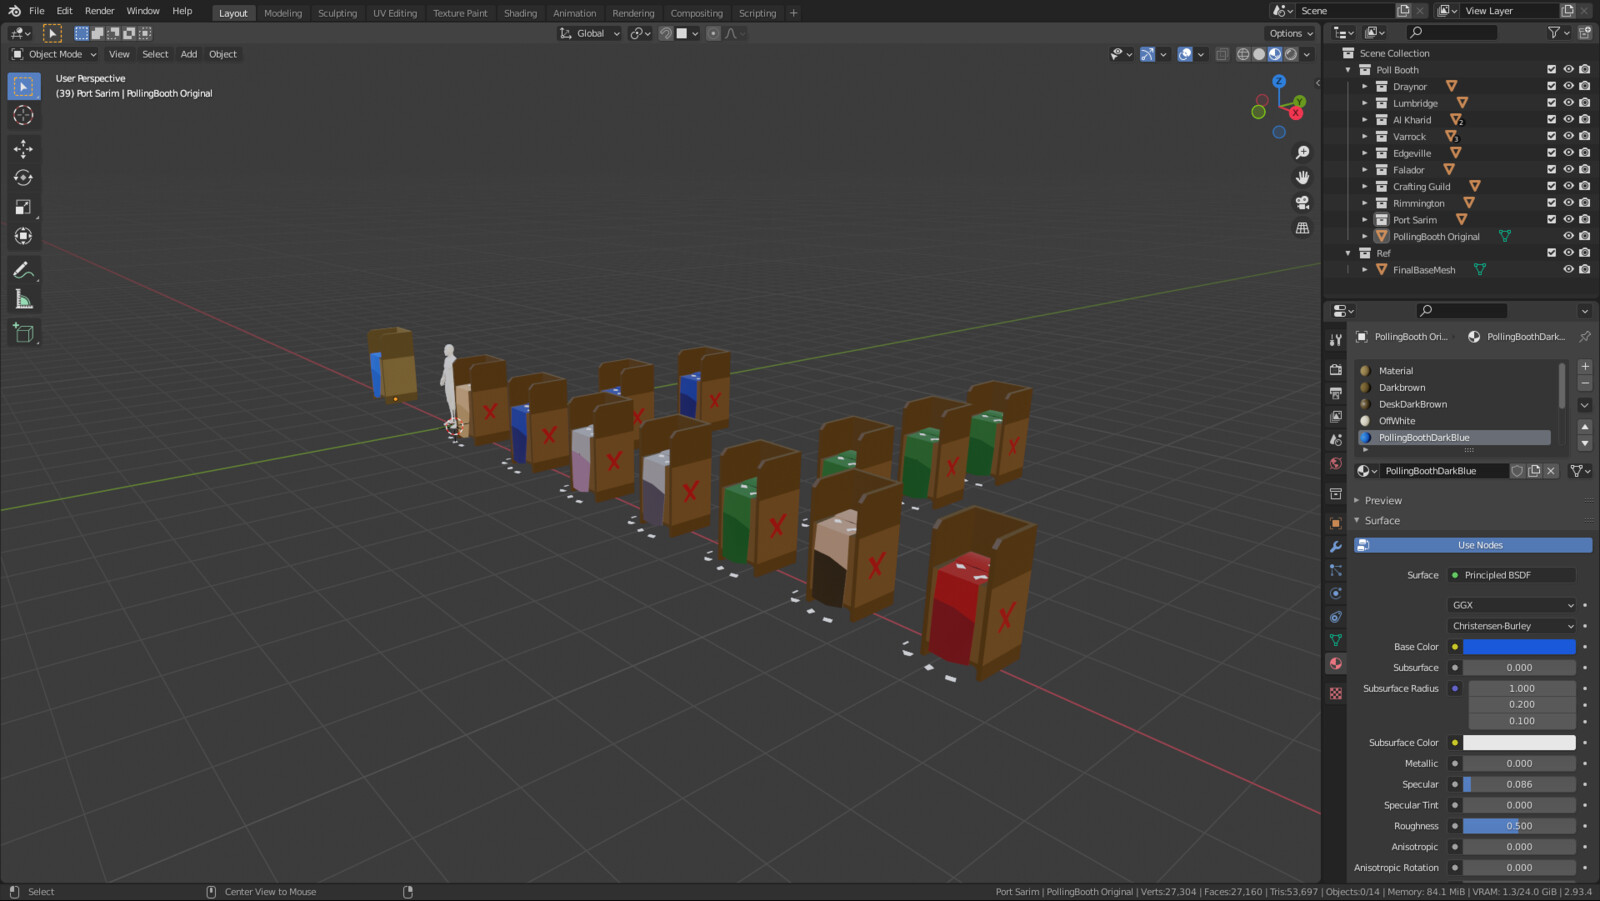Hide the Draynor collection with eye icon

1568,86
